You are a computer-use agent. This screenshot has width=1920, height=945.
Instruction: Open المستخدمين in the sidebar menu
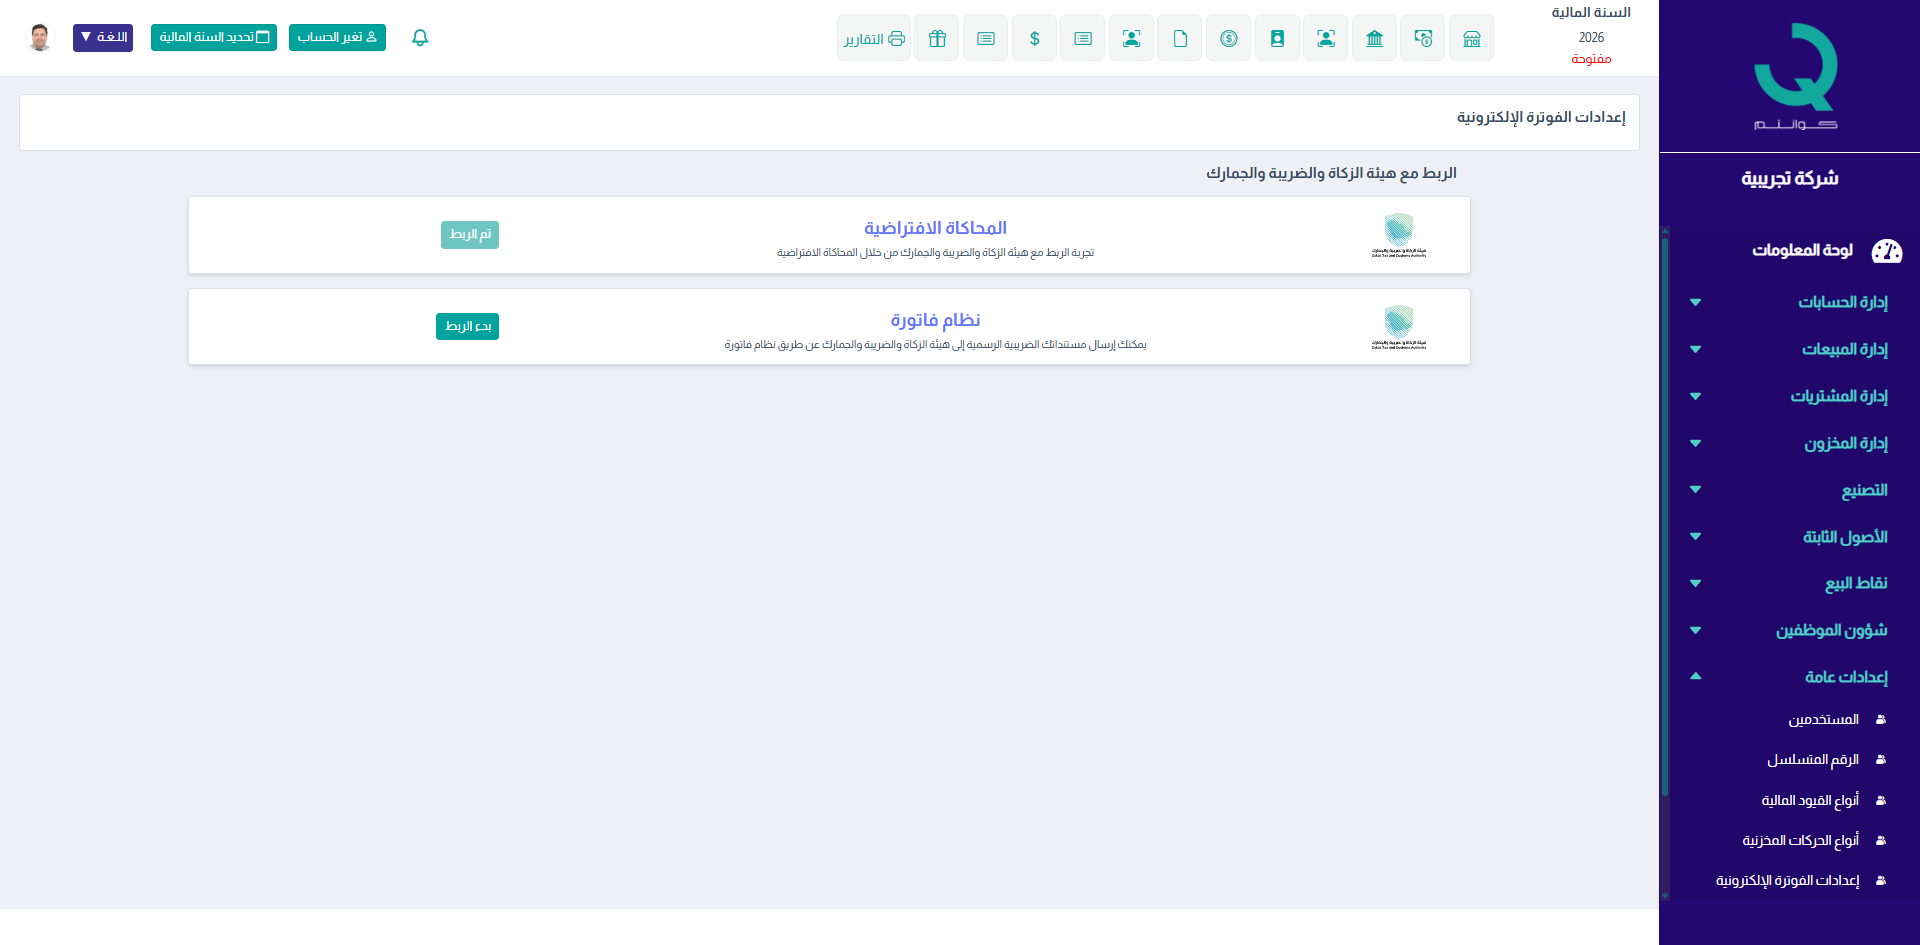click(x=1823, y=720)
